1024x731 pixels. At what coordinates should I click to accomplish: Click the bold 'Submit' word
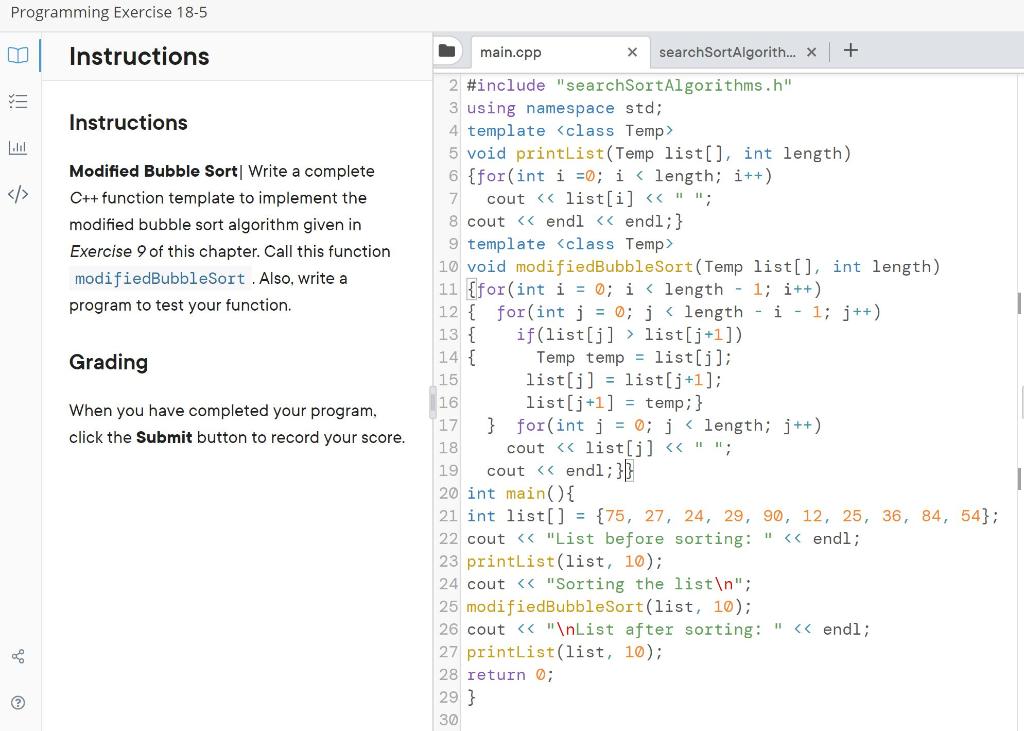[164, 438]
